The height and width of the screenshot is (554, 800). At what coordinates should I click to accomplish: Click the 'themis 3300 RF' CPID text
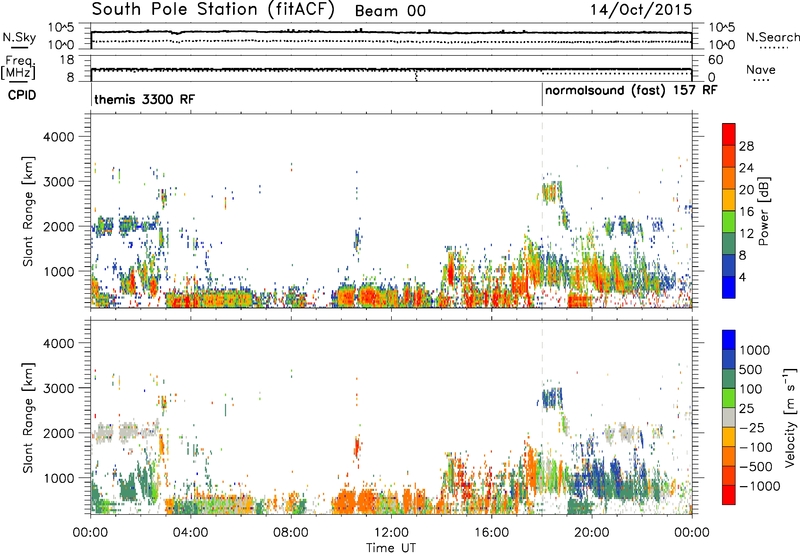point(144,99)
